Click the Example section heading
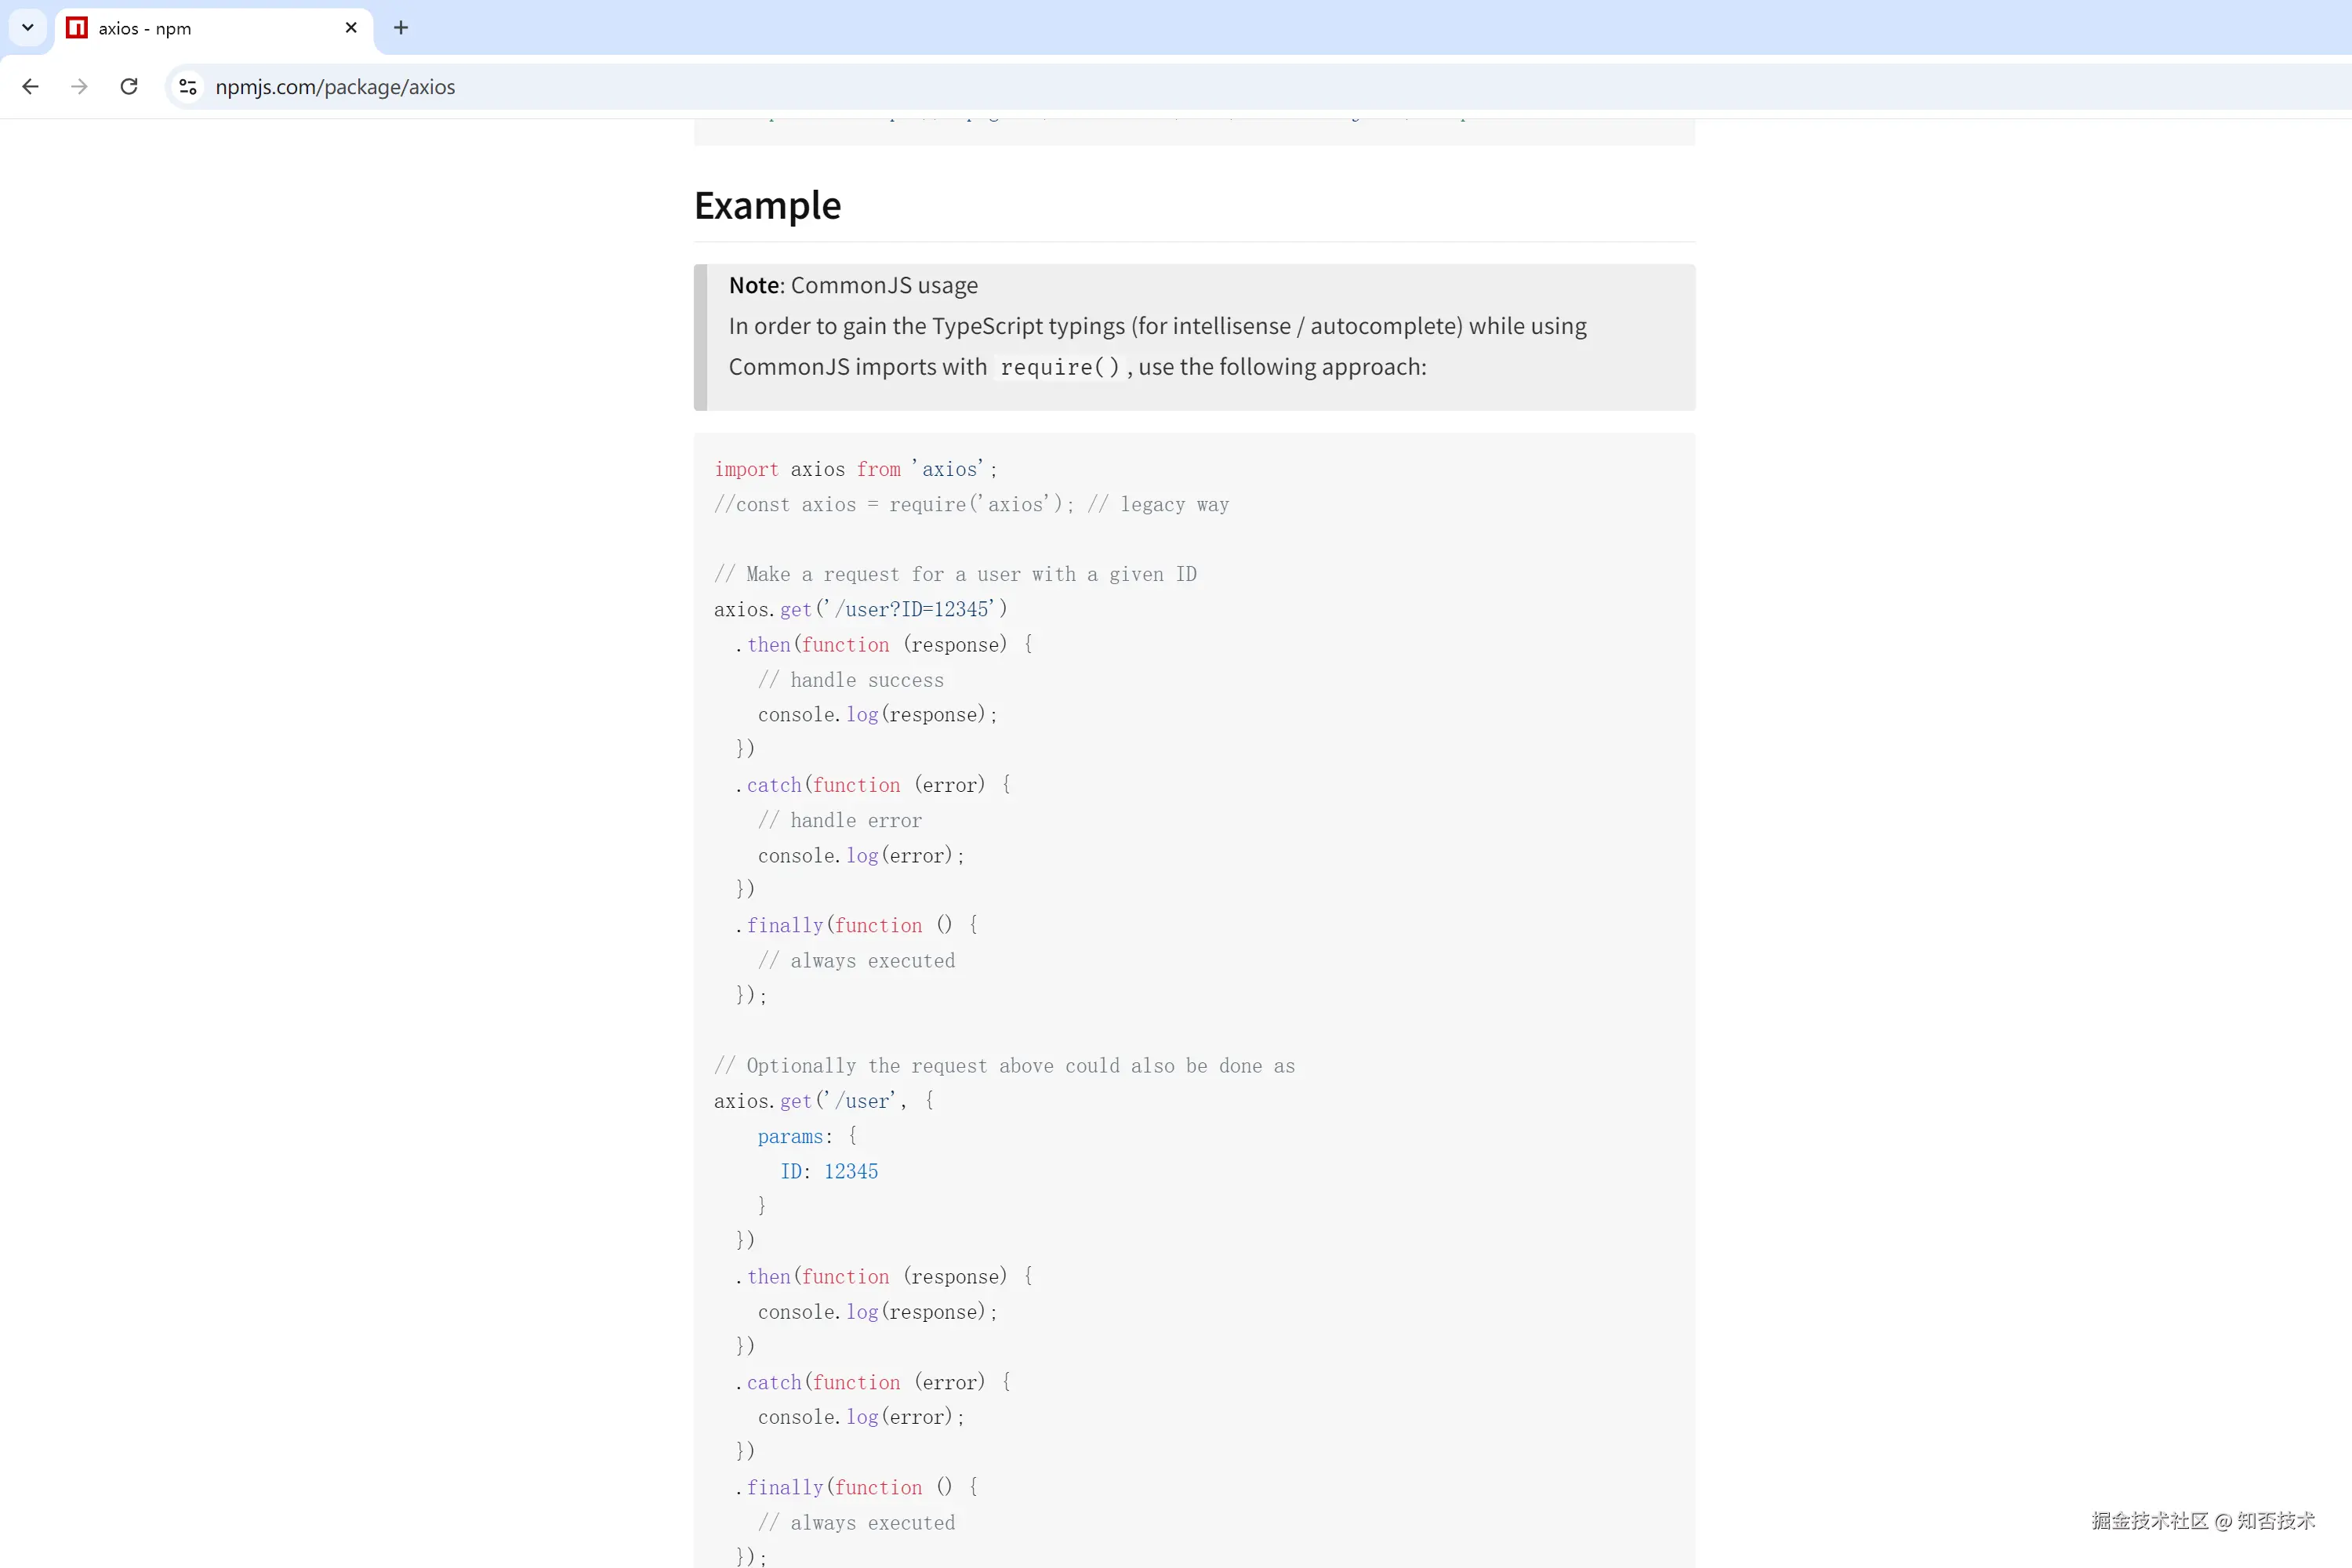 pos(767,206)
